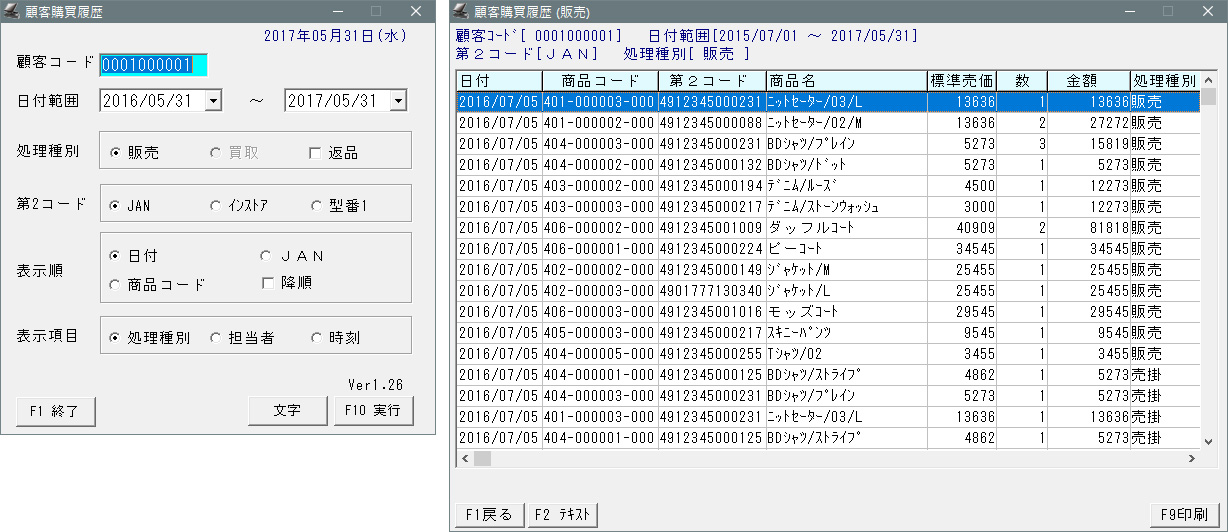This screenshot has height=532, width=1228.
Task: Click the F2 テキスト button
Action: click(562, 515)
